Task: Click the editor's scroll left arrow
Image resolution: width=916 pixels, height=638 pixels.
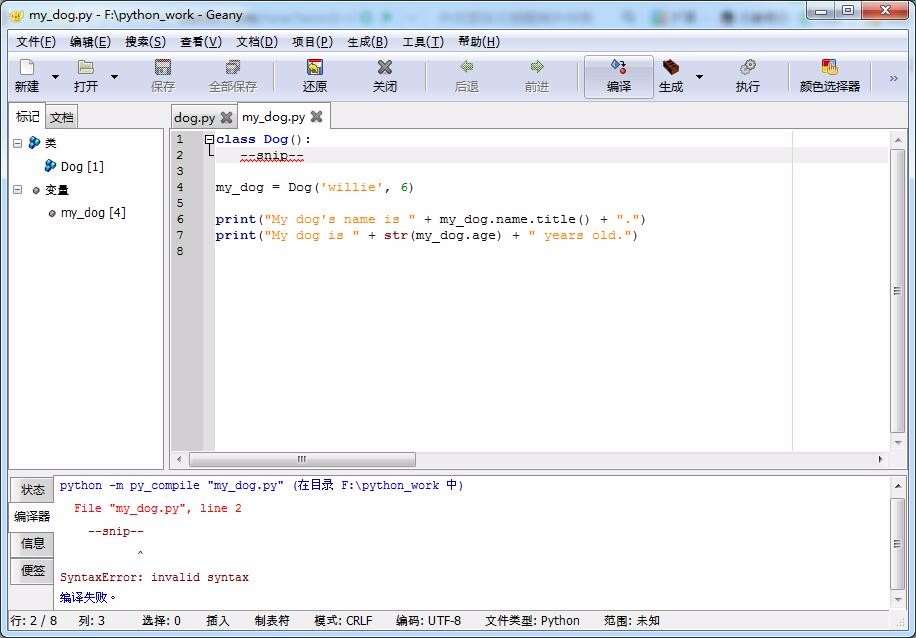Action: tap(179, 459)
